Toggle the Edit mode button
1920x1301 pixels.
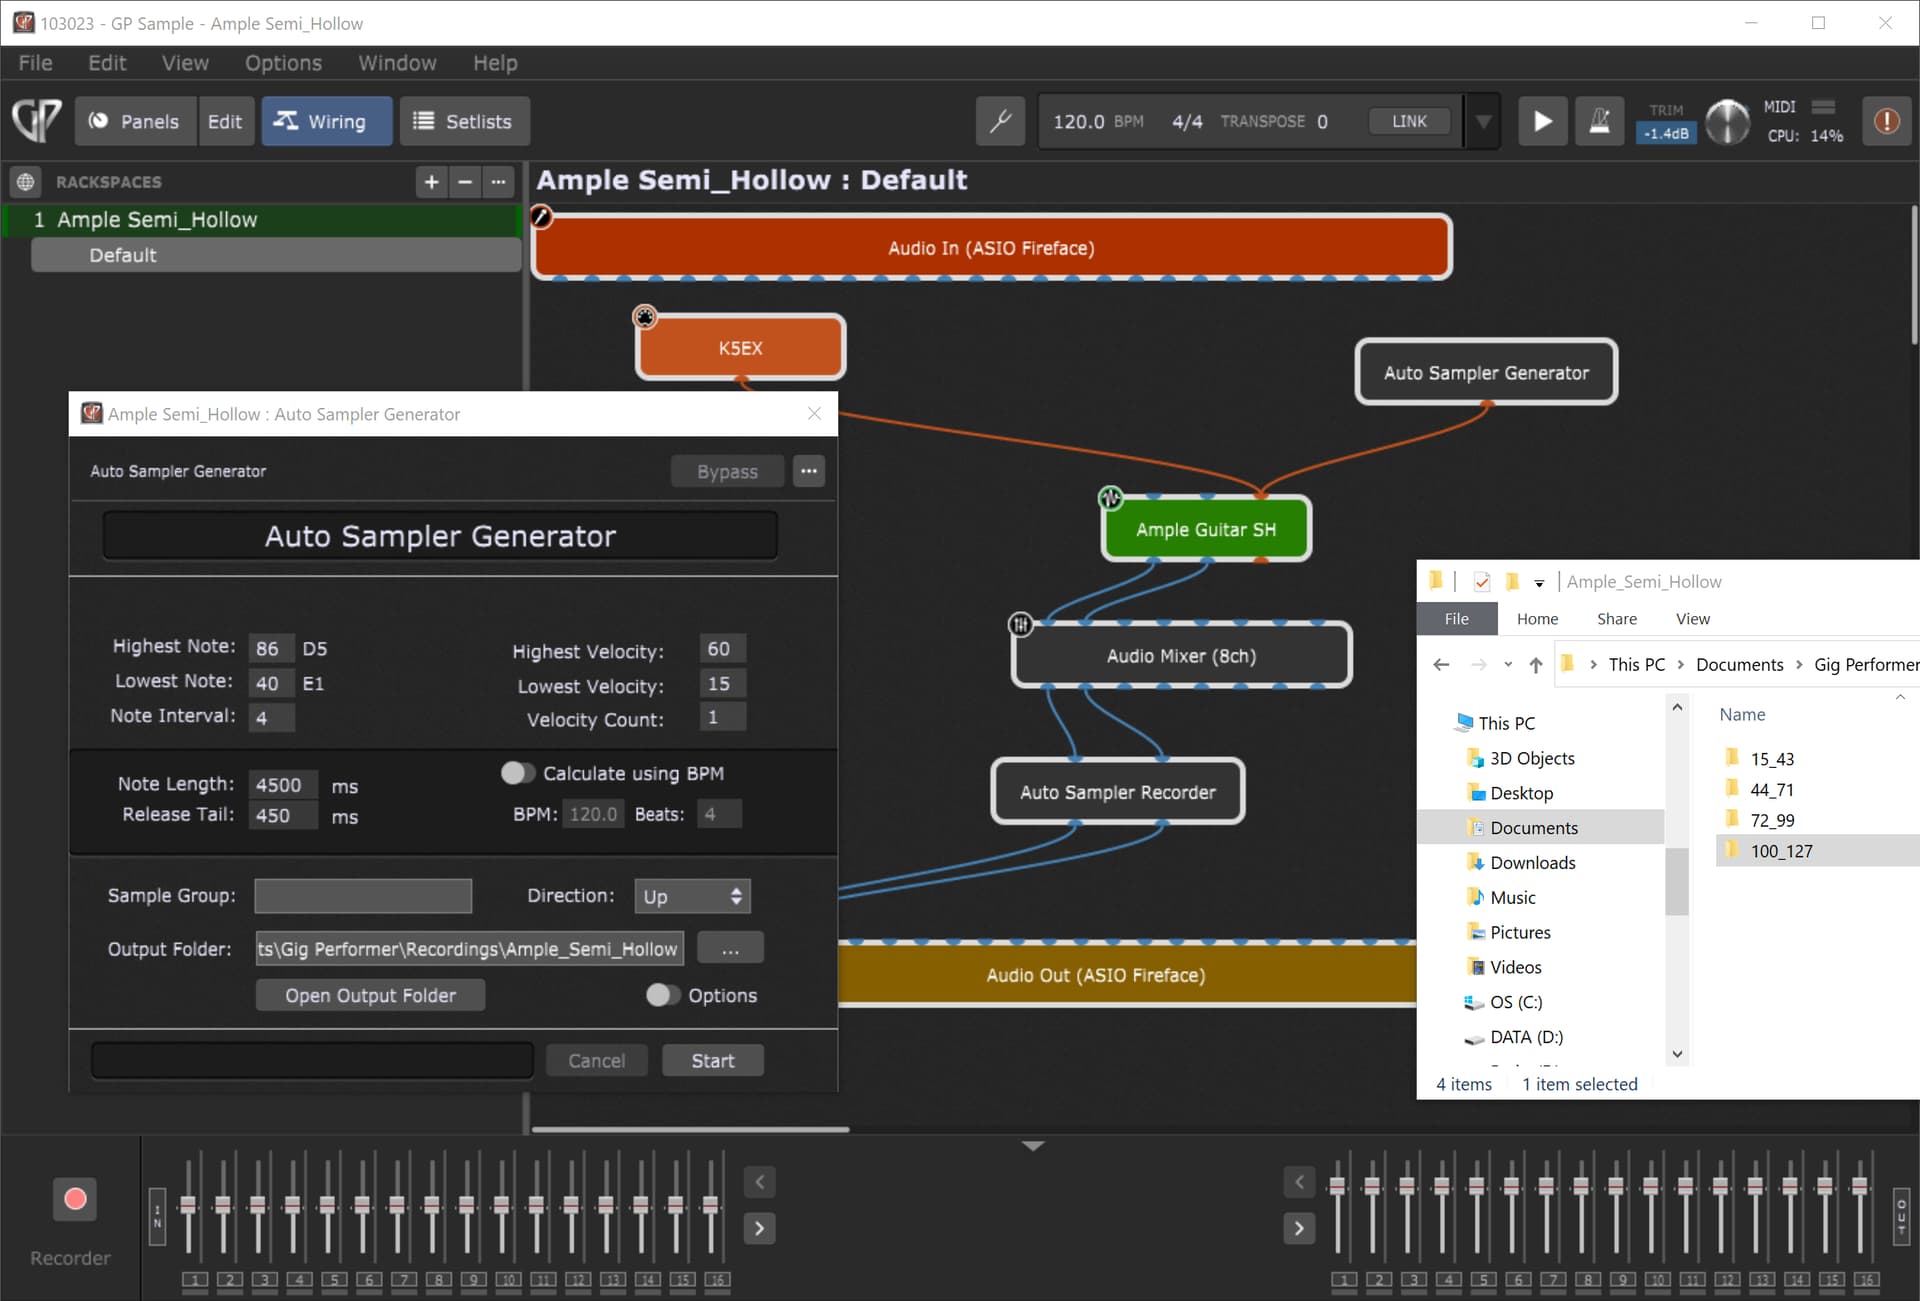pos(225,121)
